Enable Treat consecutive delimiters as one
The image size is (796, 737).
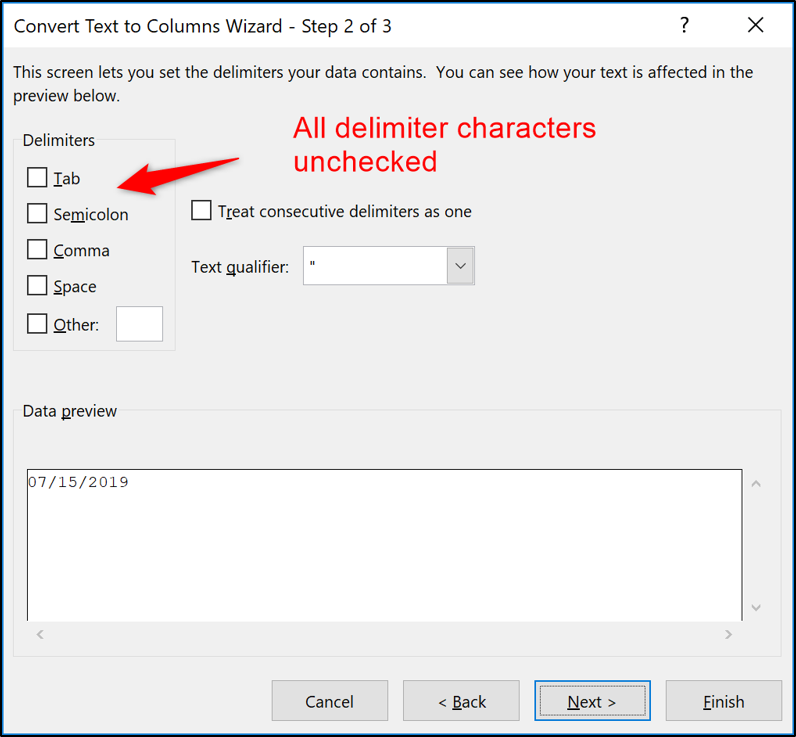[202, 211]
